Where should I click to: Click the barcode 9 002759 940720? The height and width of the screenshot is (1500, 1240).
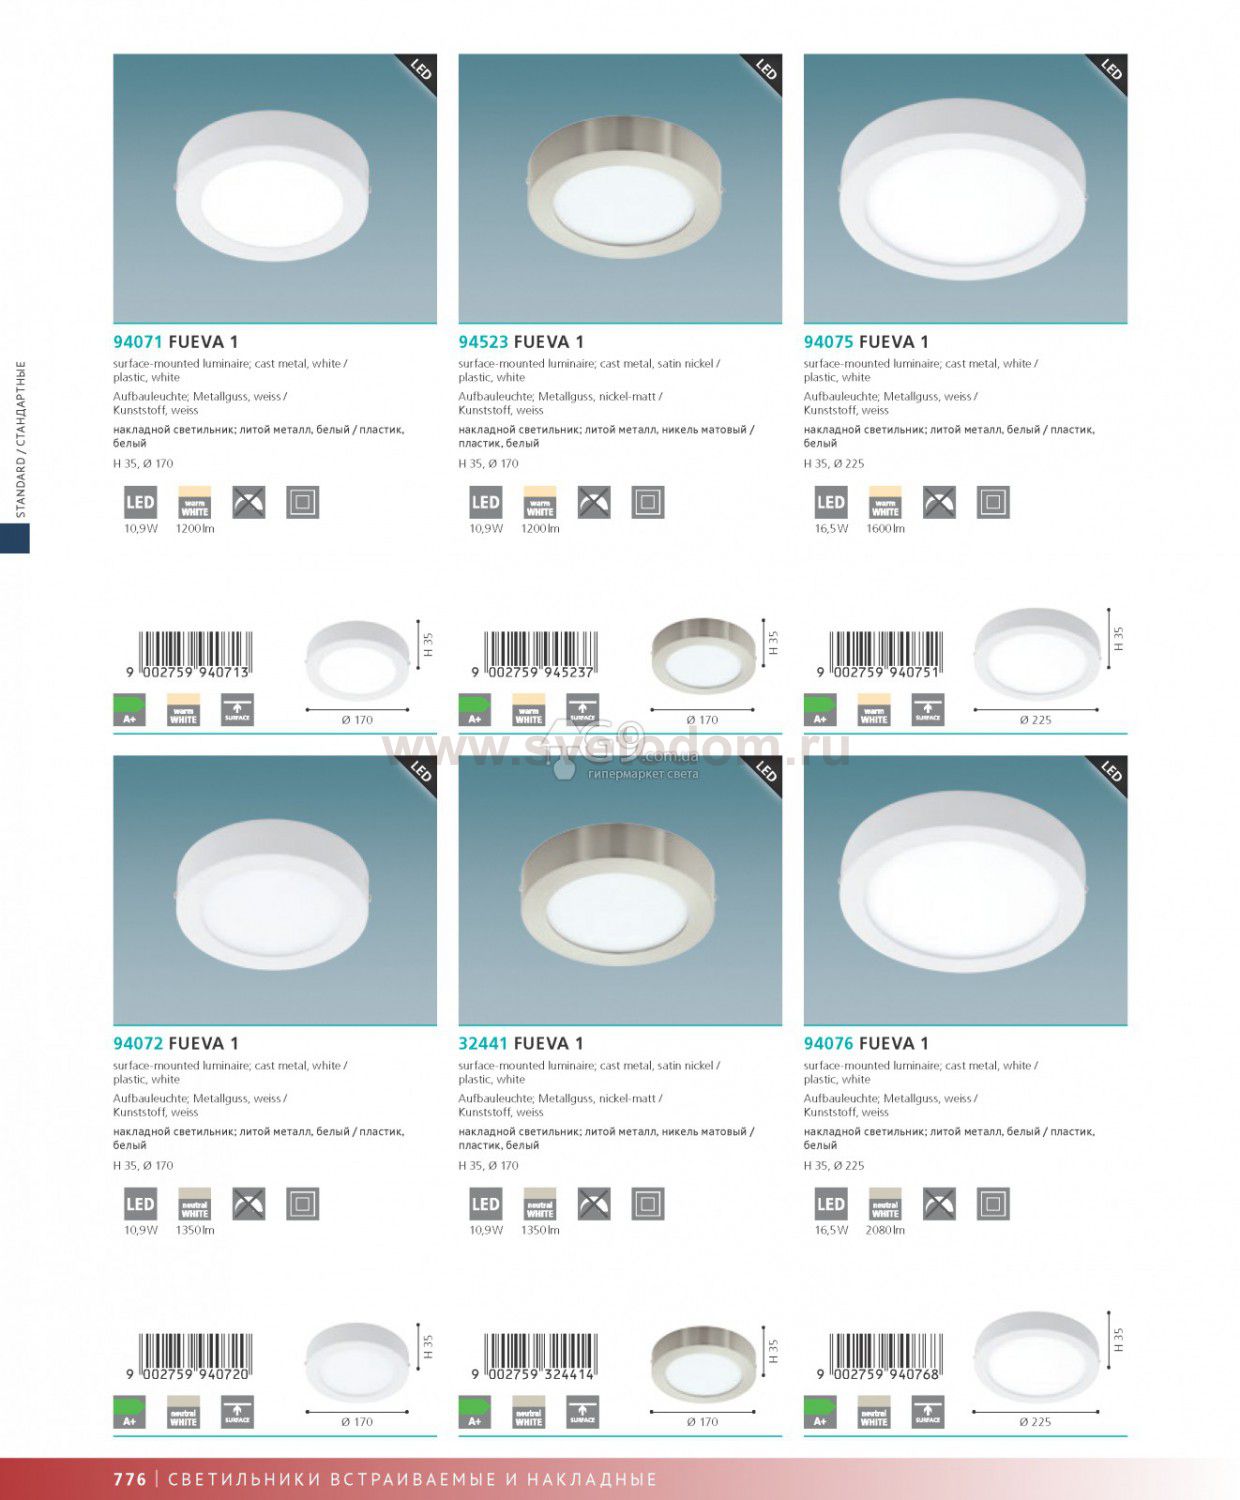click(x=189, y=1357)
